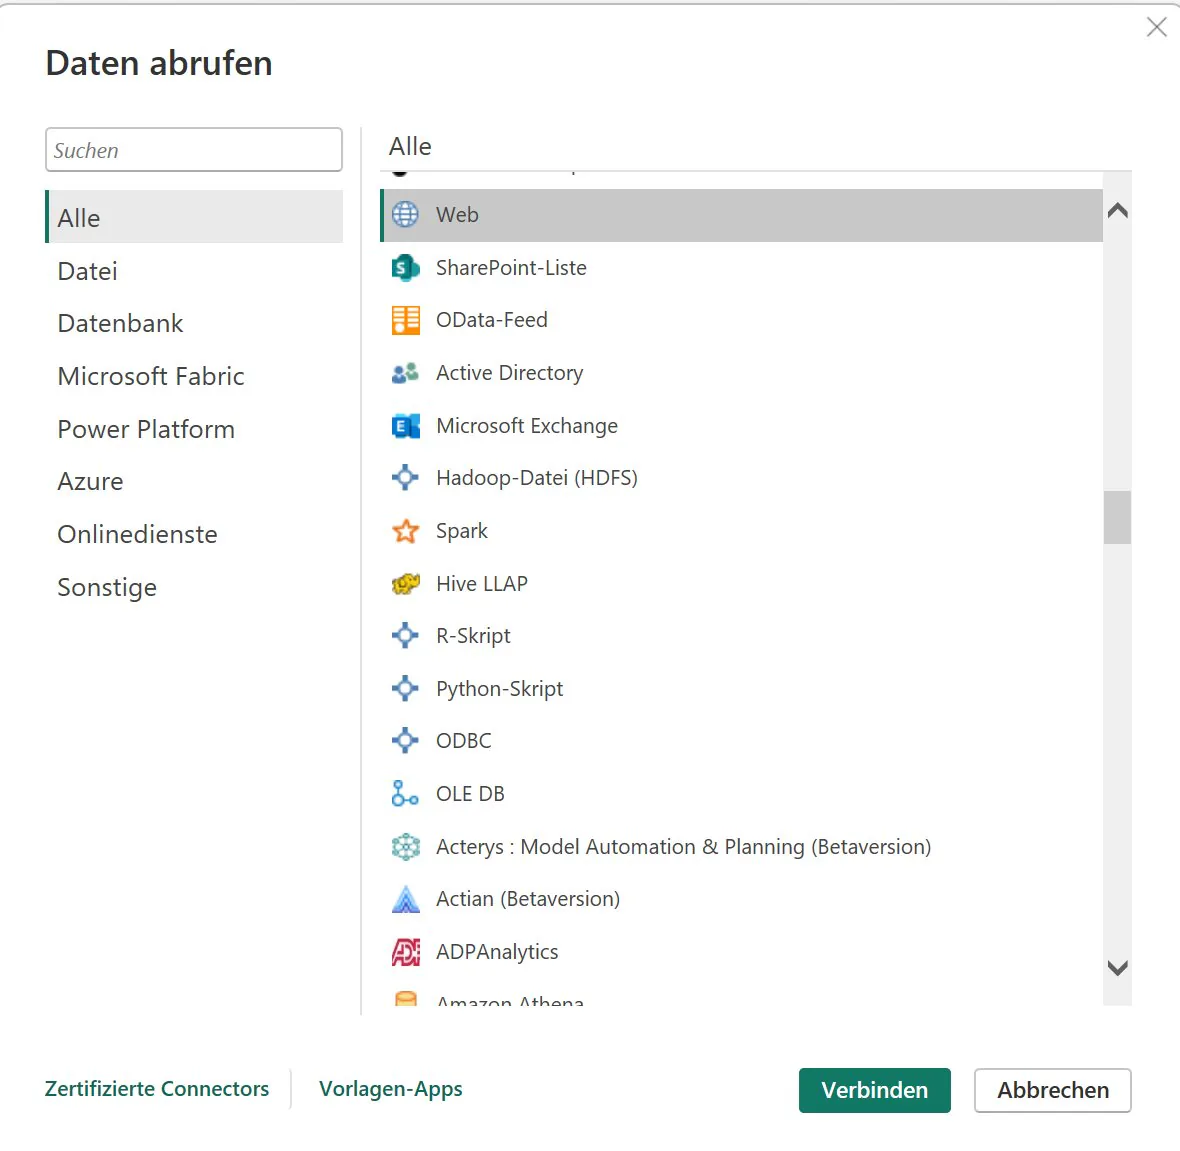Select the Python-Skript text entry
Viewport: 1180px width, 1151px height.
(499, 689)
